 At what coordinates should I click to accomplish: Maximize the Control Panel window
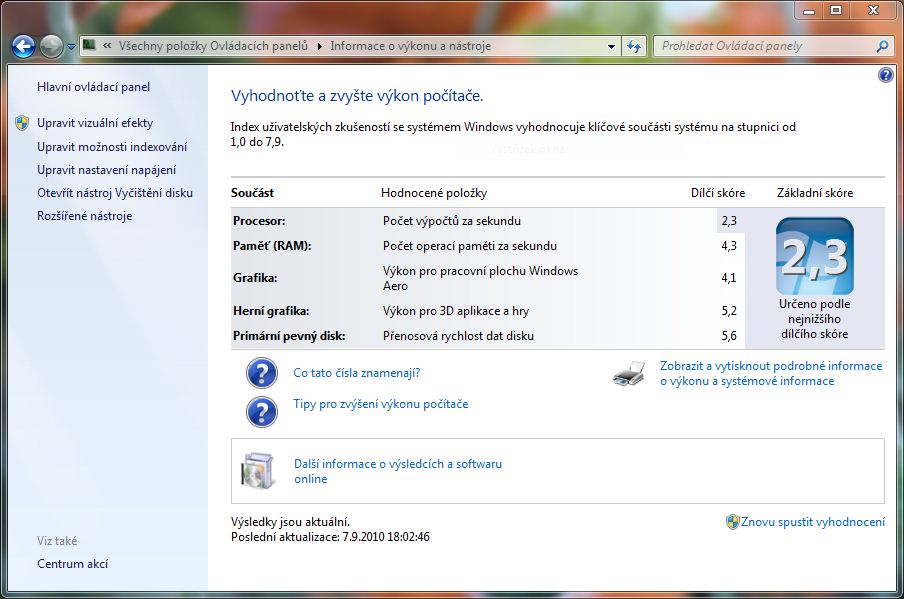836,11
